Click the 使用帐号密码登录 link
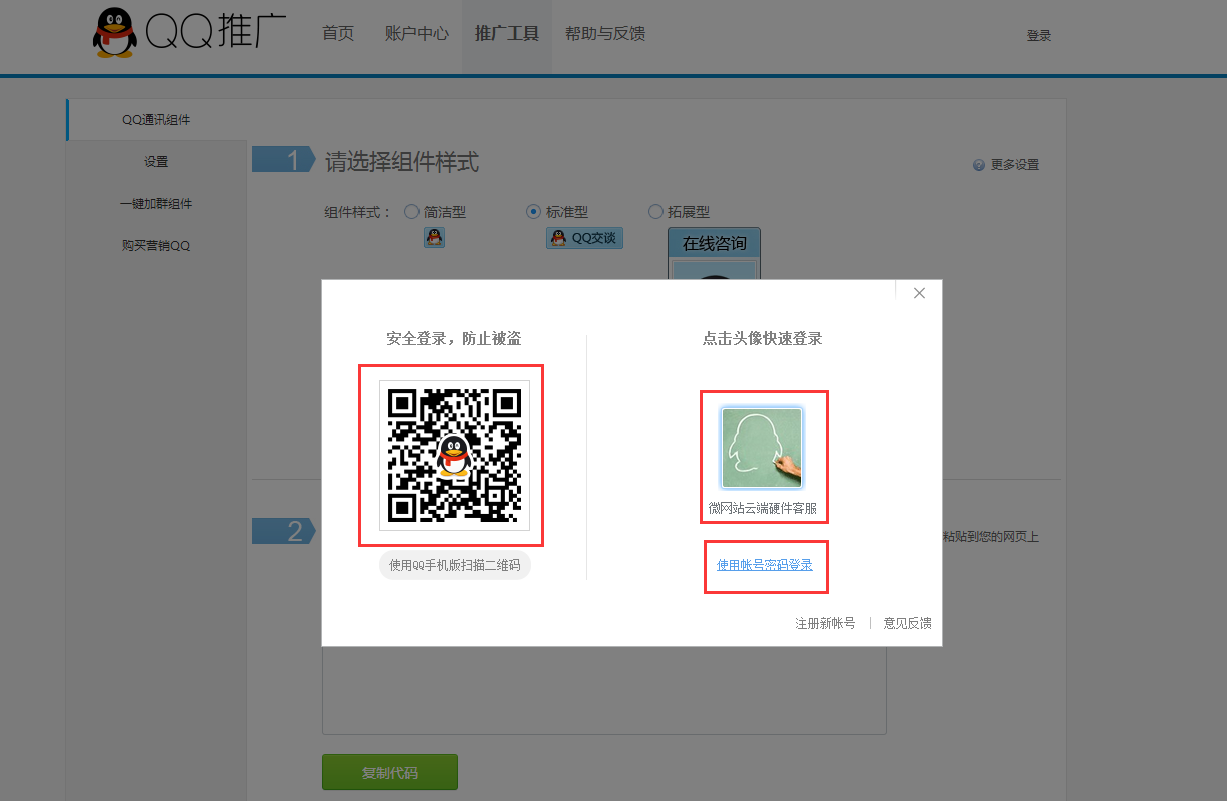 pyautogui.click(x=765, y=565)
